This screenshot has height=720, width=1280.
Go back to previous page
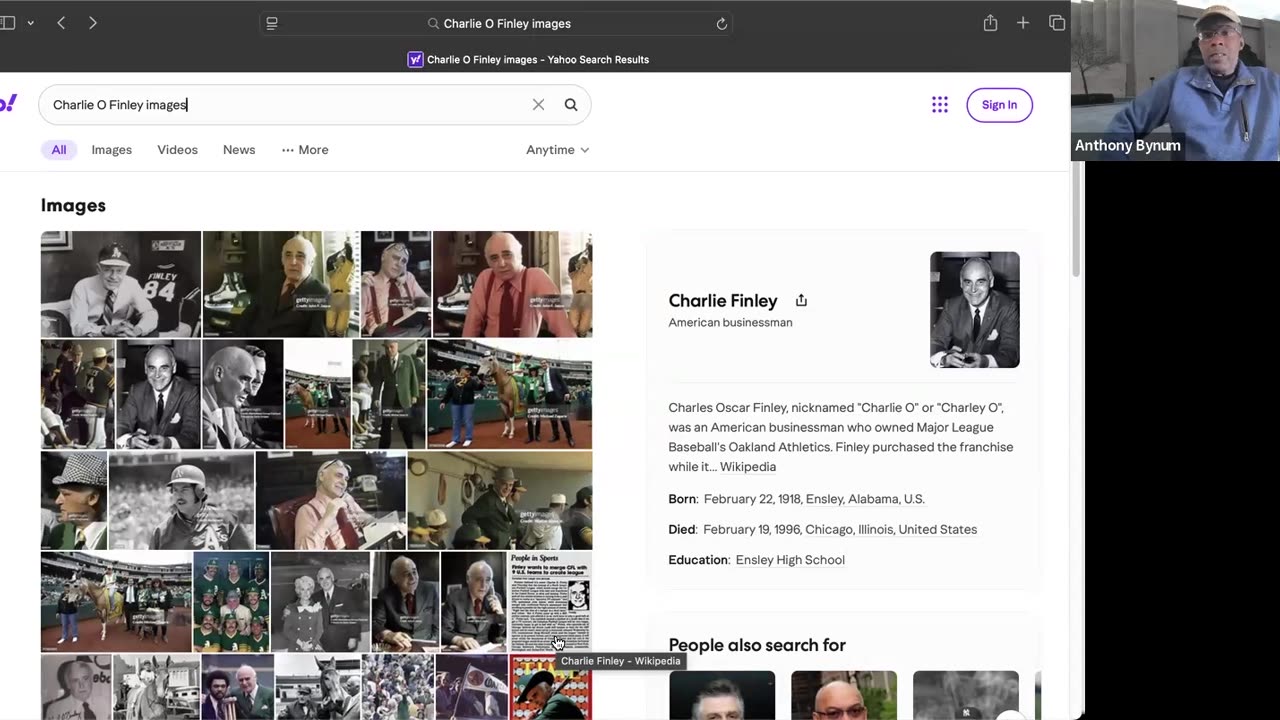tap(61, 23)
